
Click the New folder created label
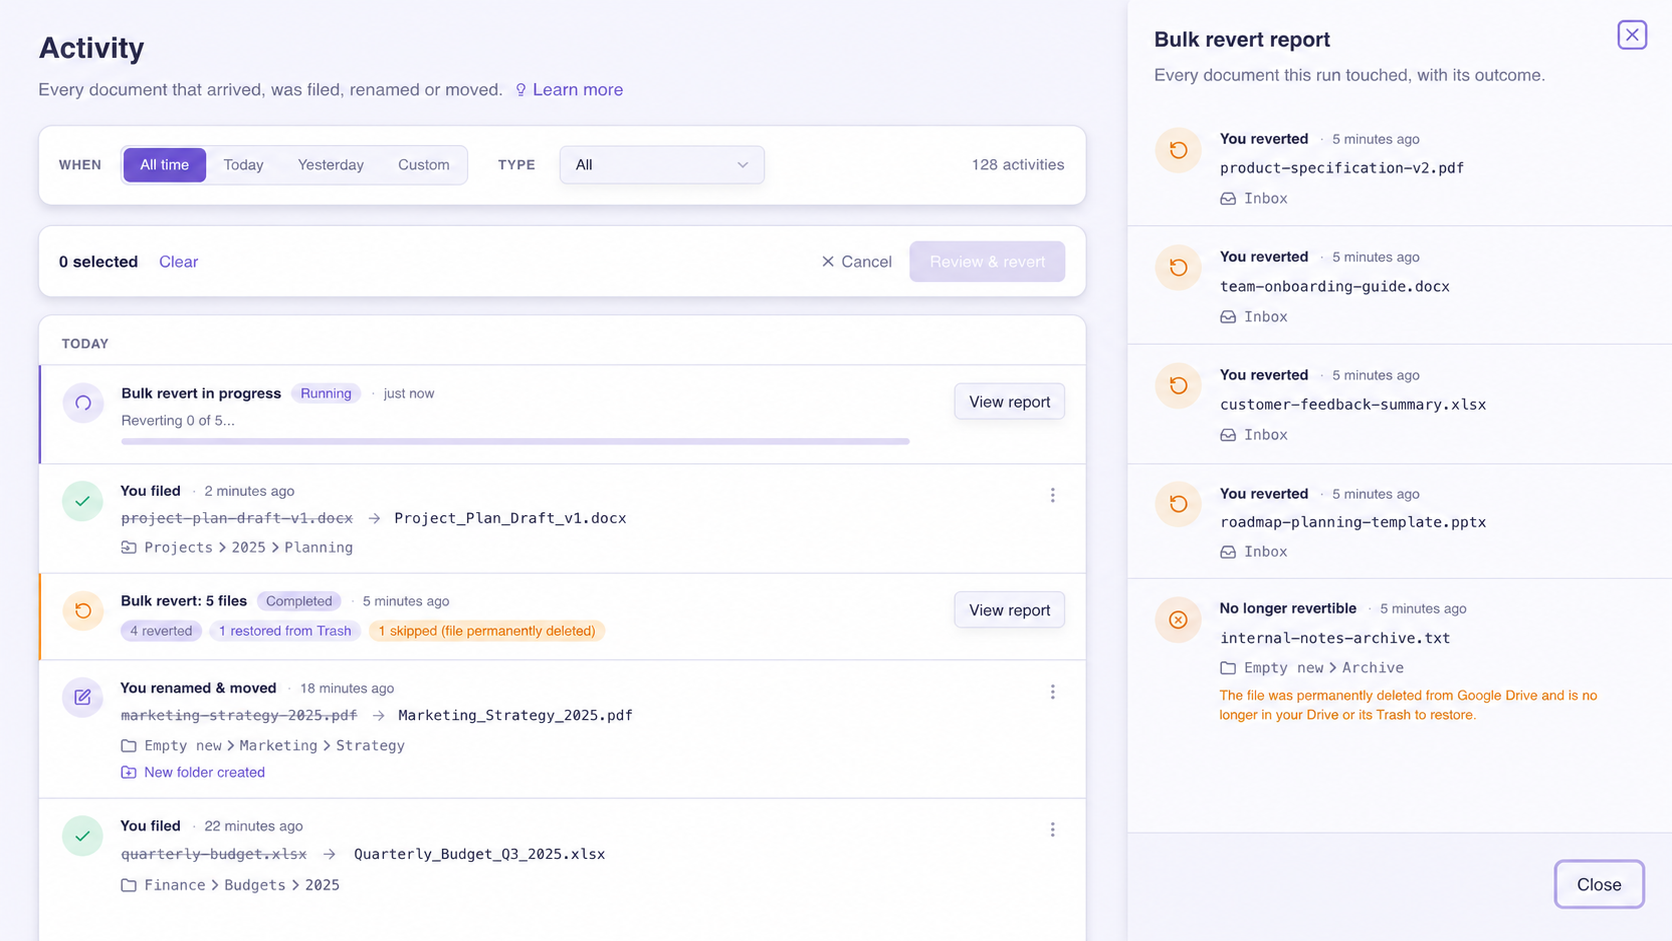pyautogui.click(x=204, y=773)
